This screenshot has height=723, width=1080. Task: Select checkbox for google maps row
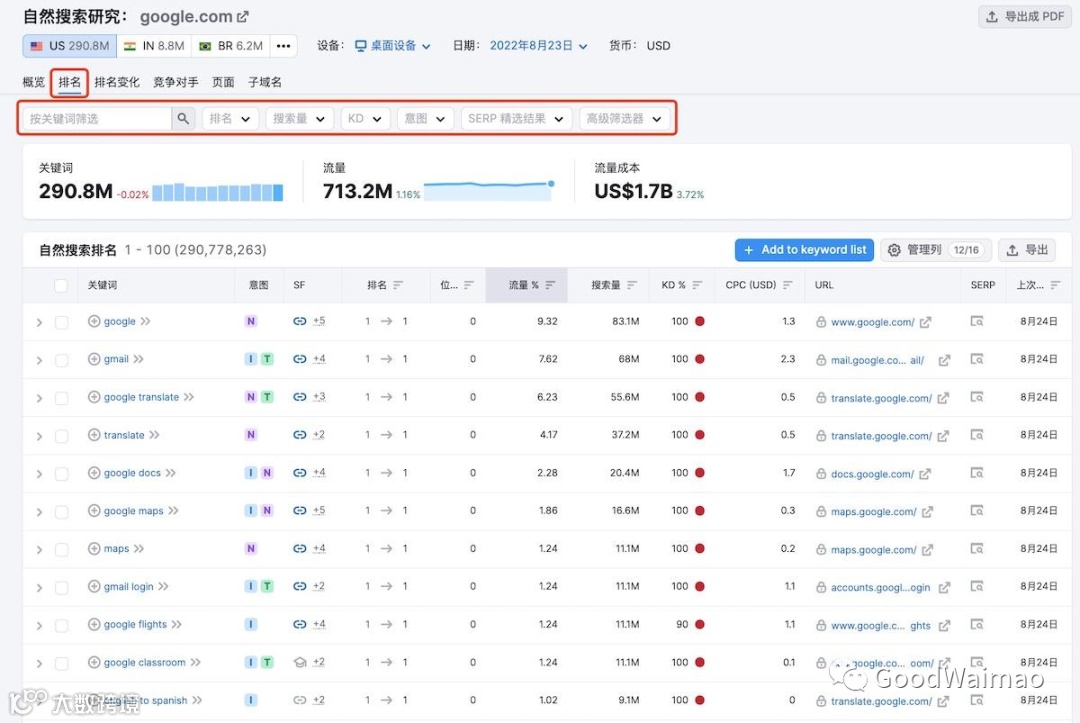click(x=61, y=512)
